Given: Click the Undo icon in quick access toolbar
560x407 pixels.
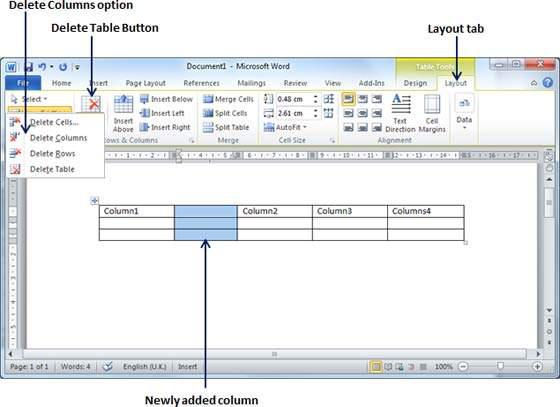Looking at the screenshot, I should 42,67.
